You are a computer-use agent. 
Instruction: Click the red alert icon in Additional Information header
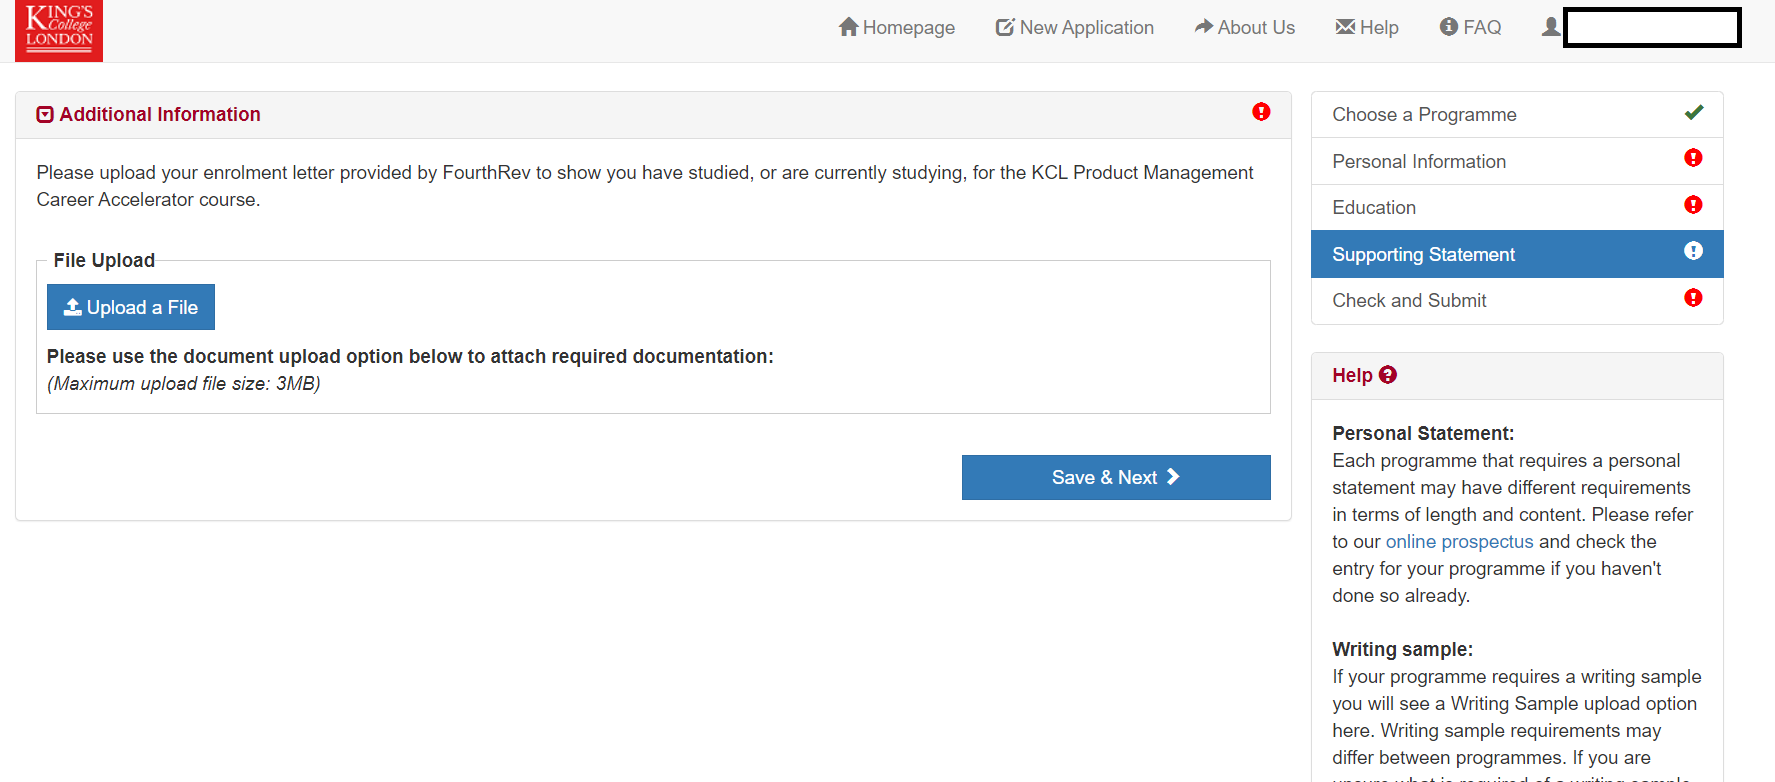click(x=1261, y=112)
